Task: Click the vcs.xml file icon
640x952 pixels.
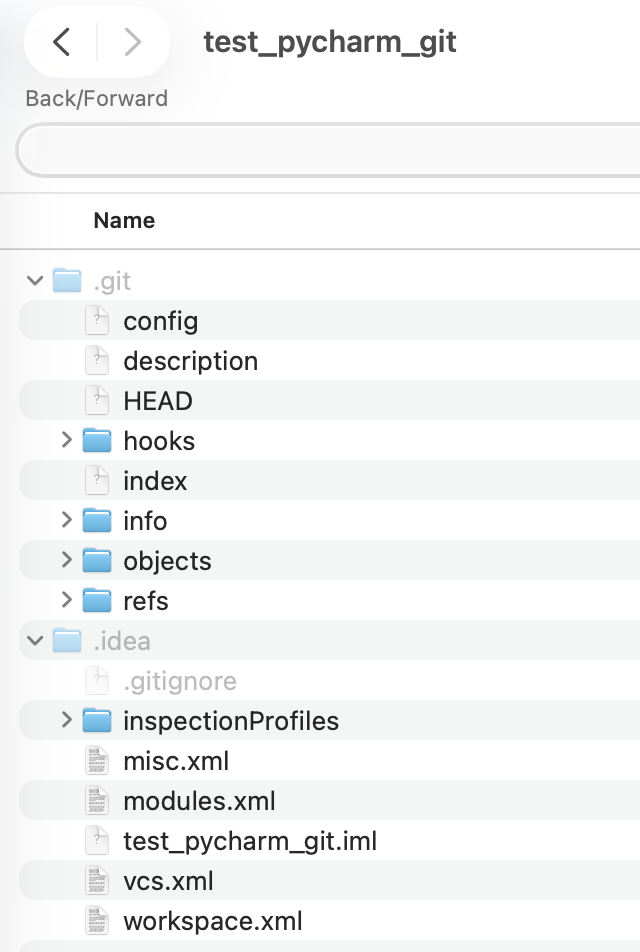Action: [x=97, y=881]
